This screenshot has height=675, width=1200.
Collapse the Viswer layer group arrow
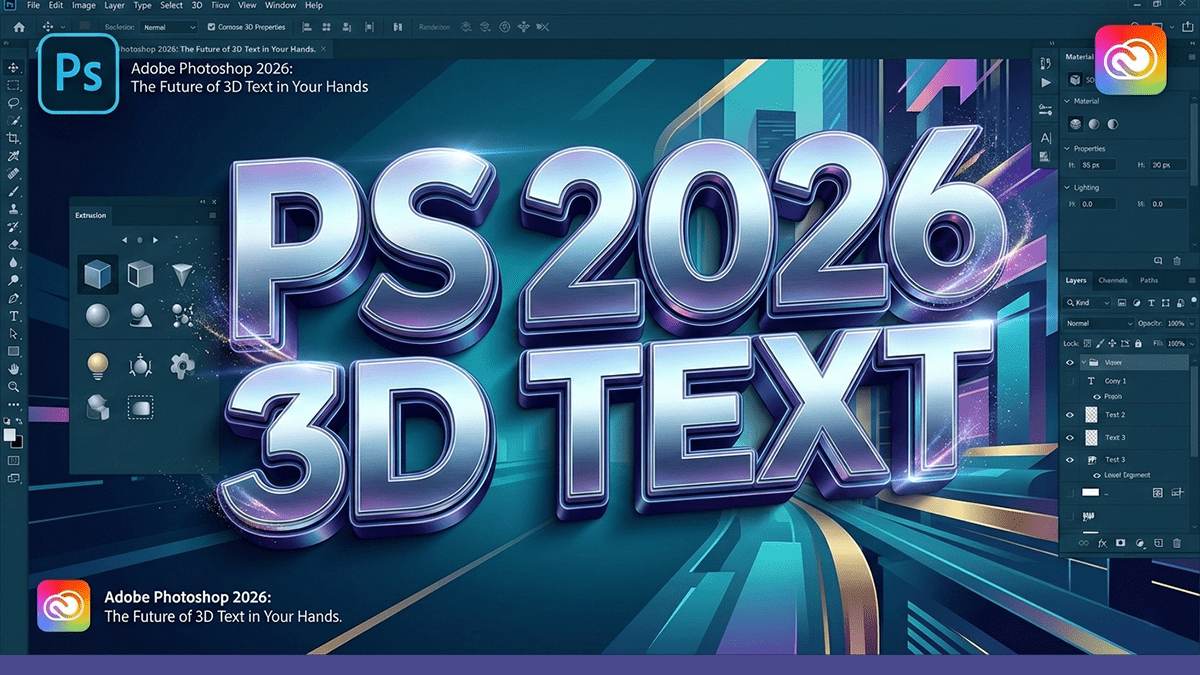[x=1084, y=362]
